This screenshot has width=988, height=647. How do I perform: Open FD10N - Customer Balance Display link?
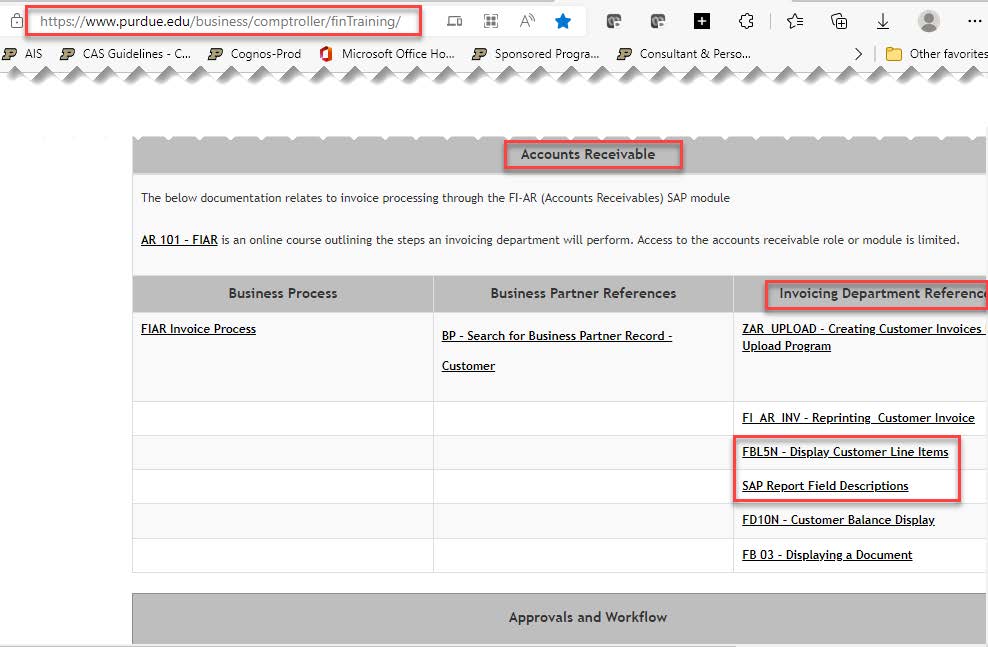coord(838,520)
